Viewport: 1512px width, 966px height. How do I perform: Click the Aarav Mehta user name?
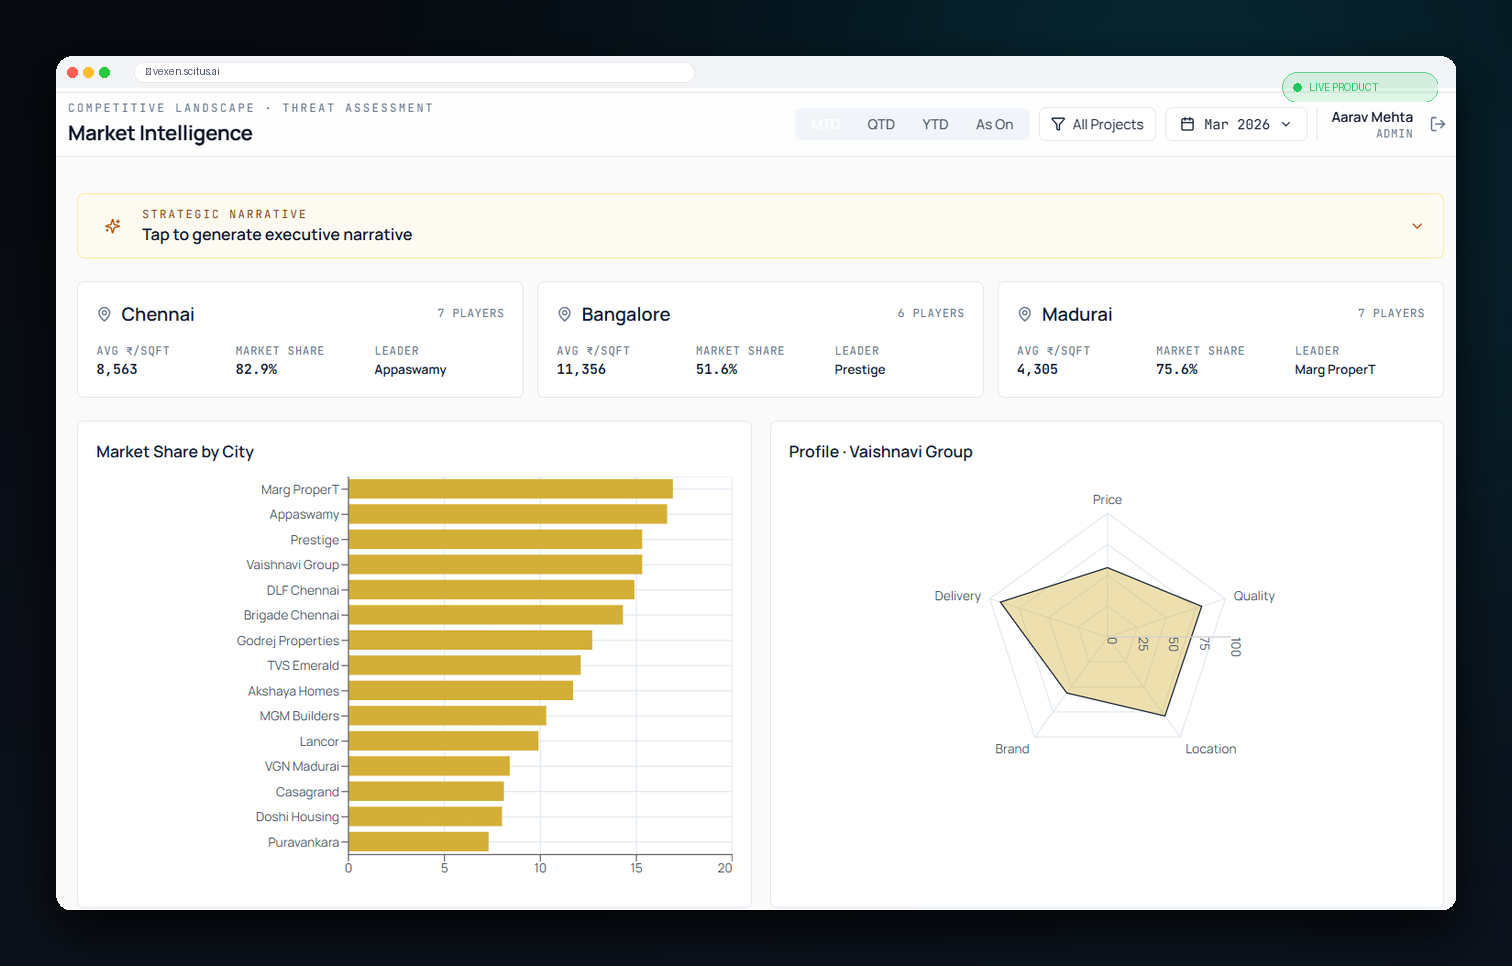tap(1372, 117)
